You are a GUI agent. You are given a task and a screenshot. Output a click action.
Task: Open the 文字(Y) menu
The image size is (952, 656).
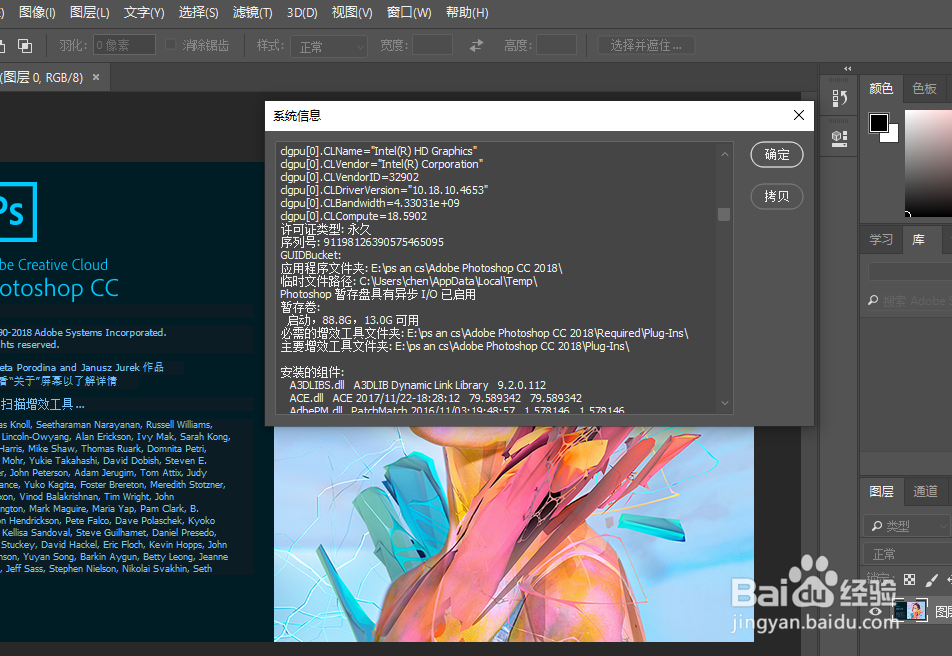click(144, 12)
